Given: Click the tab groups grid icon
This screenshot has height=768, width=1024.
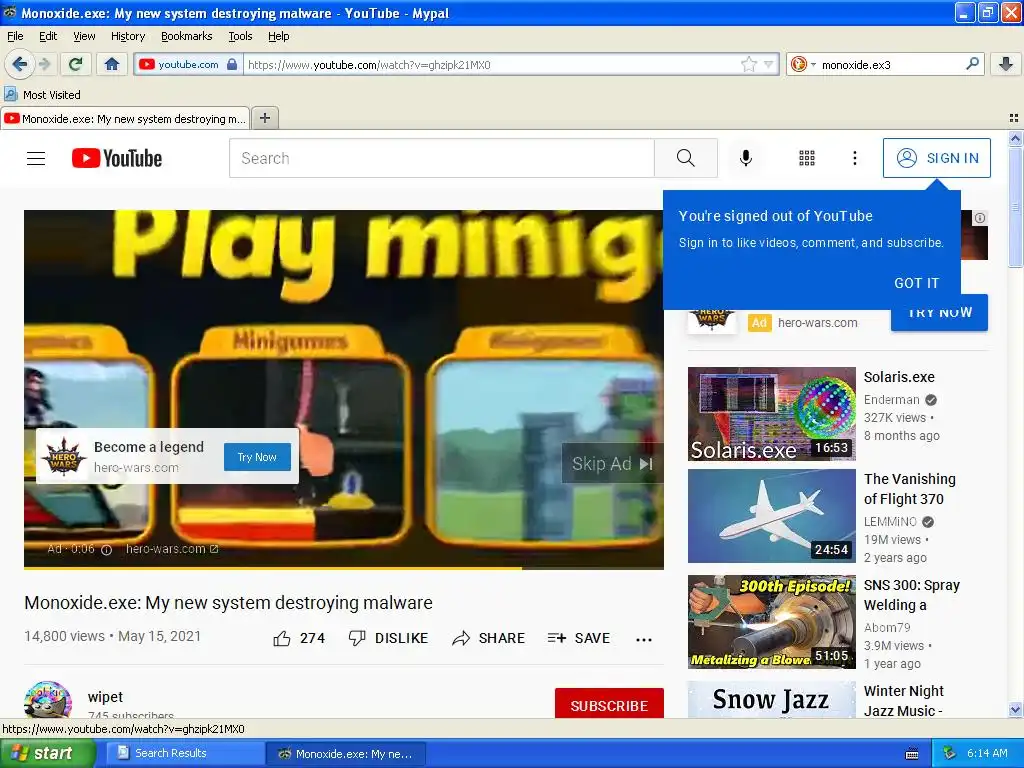Looking at the screenshot, I should click(1014, 118).
